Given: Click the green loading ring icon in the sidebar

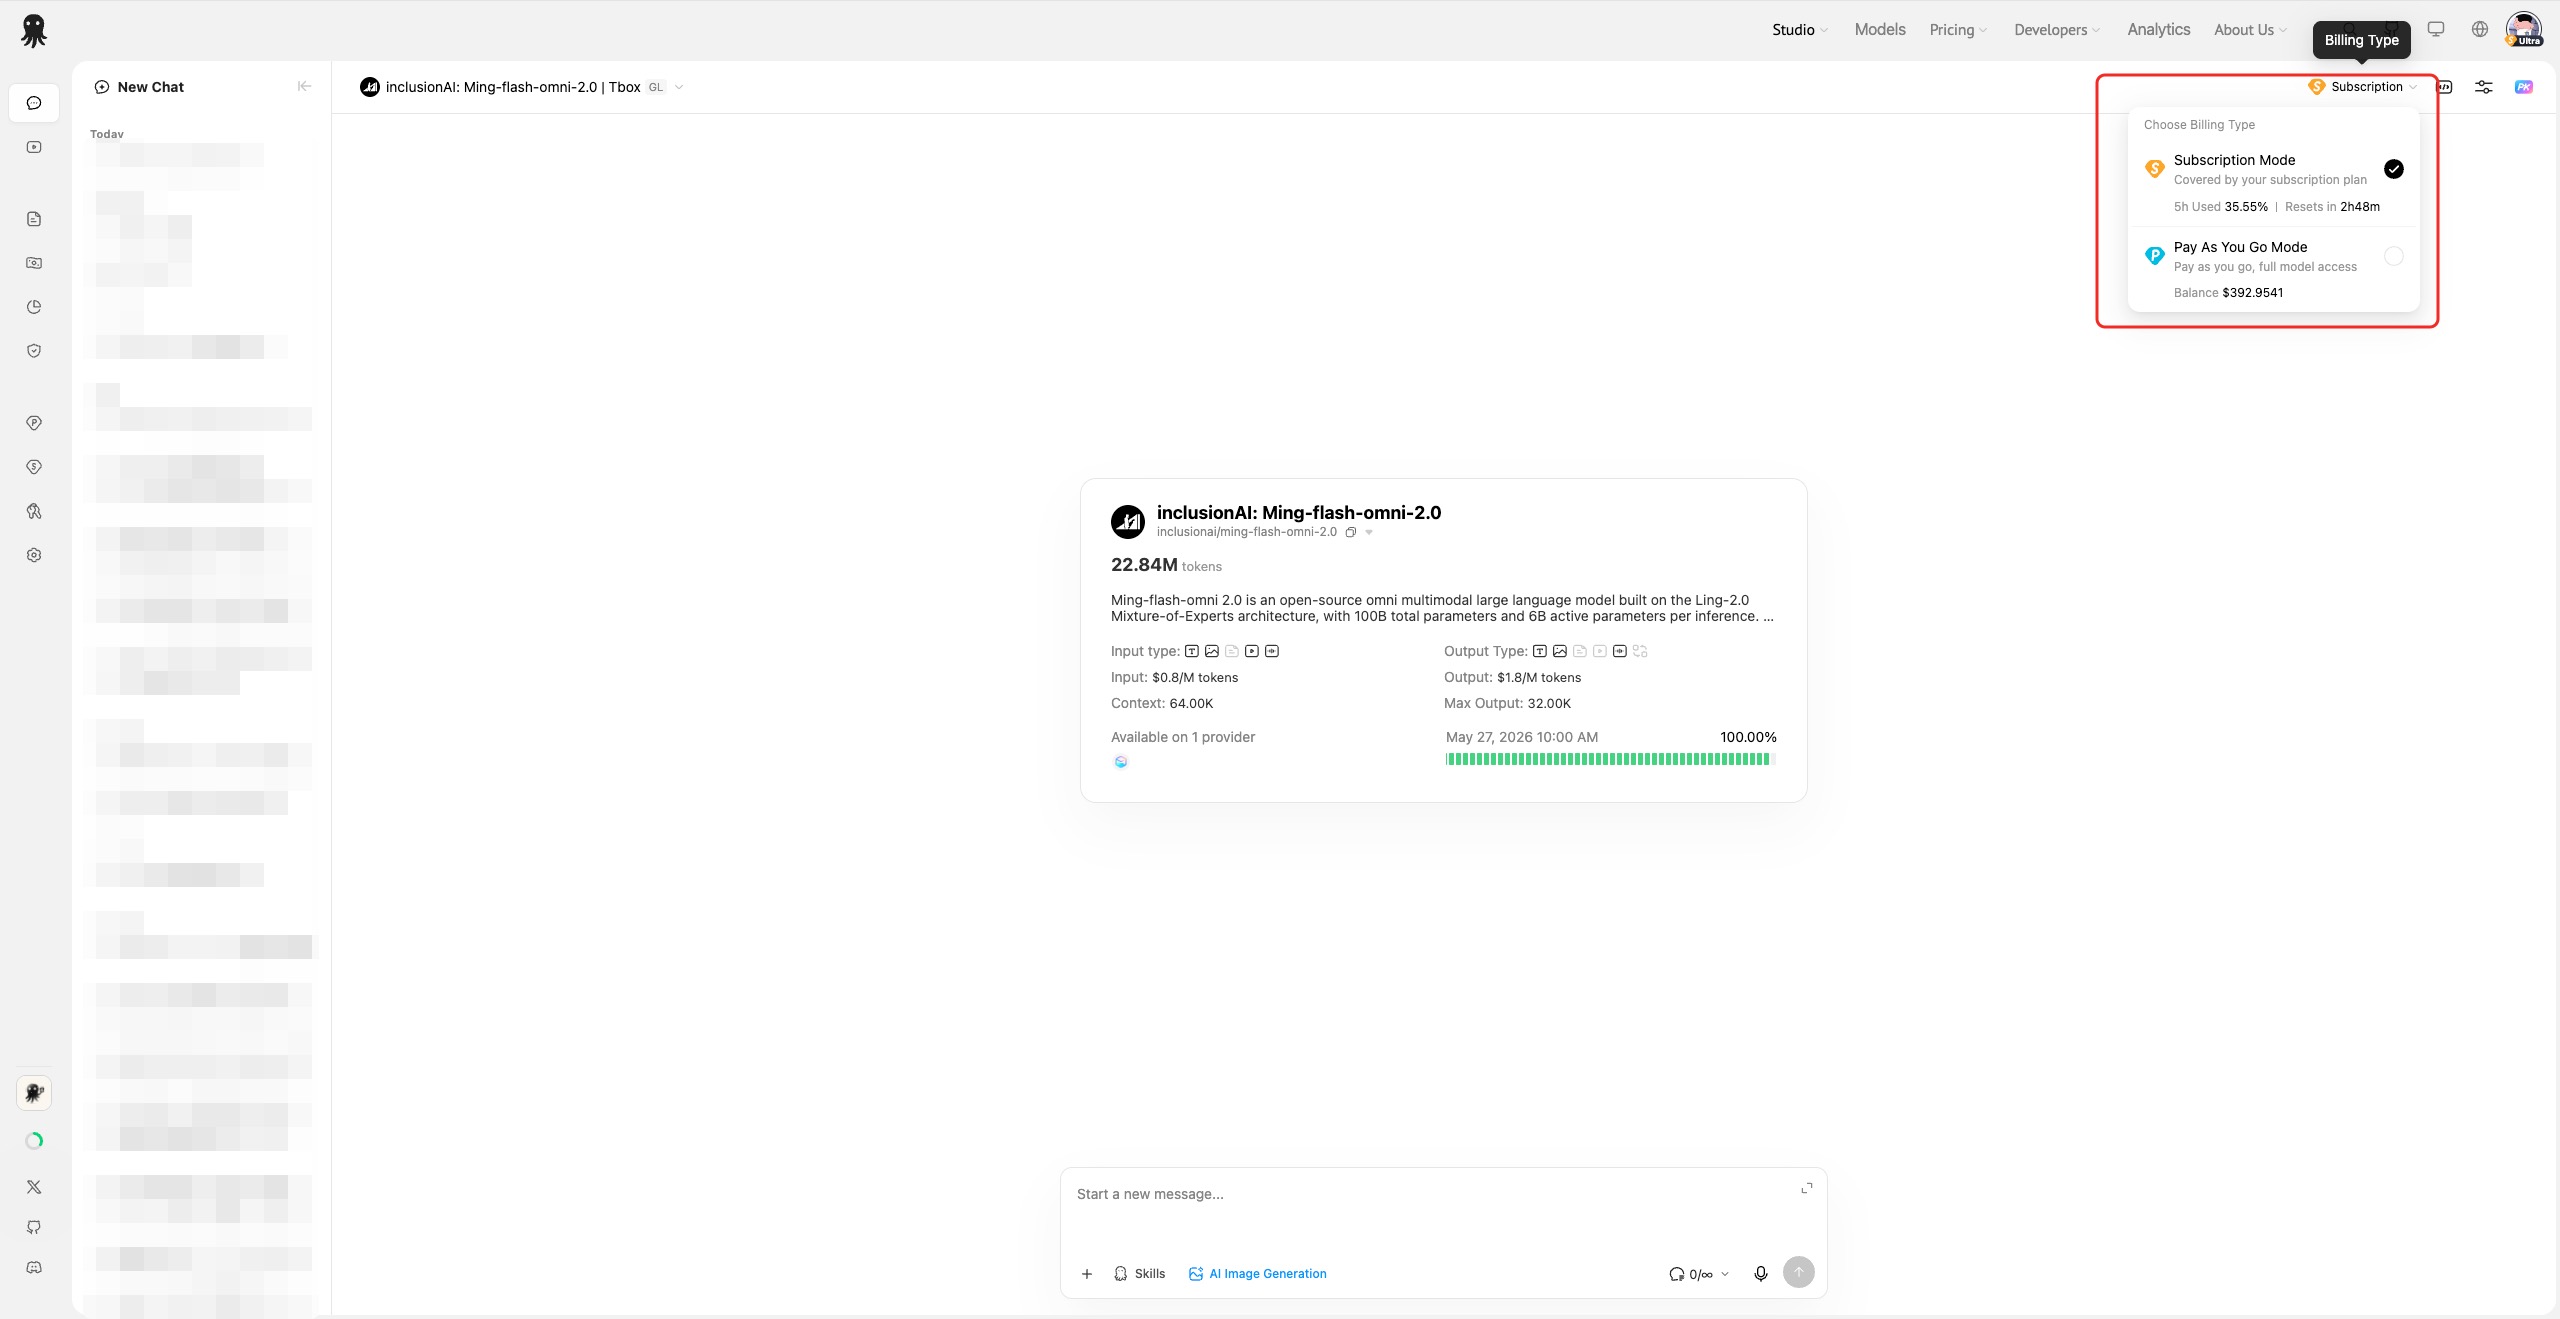Looking at the screenshot, I should pyautogui.click(x=34, y=1141).
